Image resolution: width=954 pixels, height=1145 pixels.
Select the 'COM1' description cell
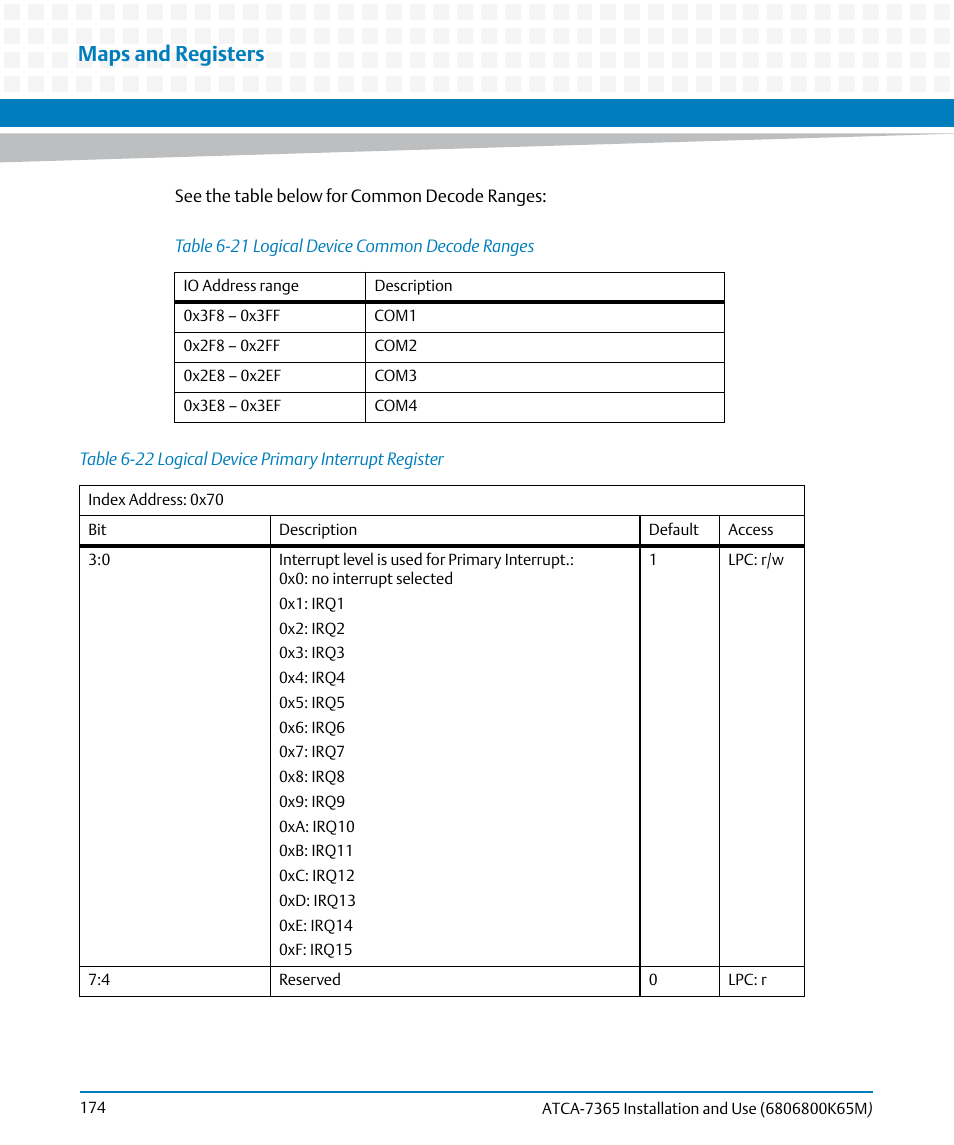[544, 317]
